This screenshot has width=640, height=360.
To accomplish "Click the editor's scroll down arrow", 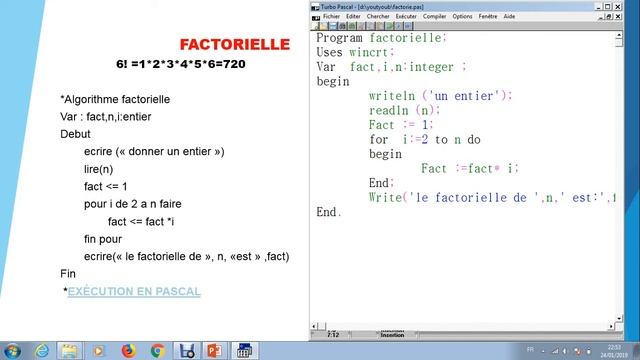I will 619,318.
